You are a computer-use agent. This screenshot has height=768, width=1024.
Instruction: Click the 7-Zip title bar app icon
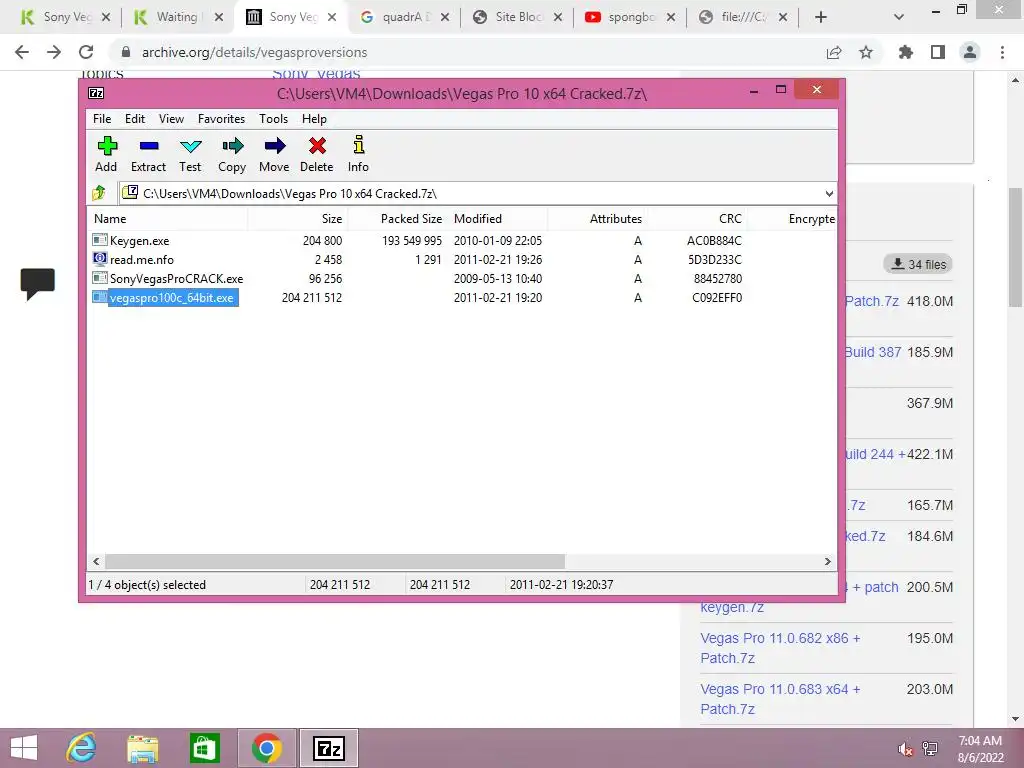pos(96,93)
